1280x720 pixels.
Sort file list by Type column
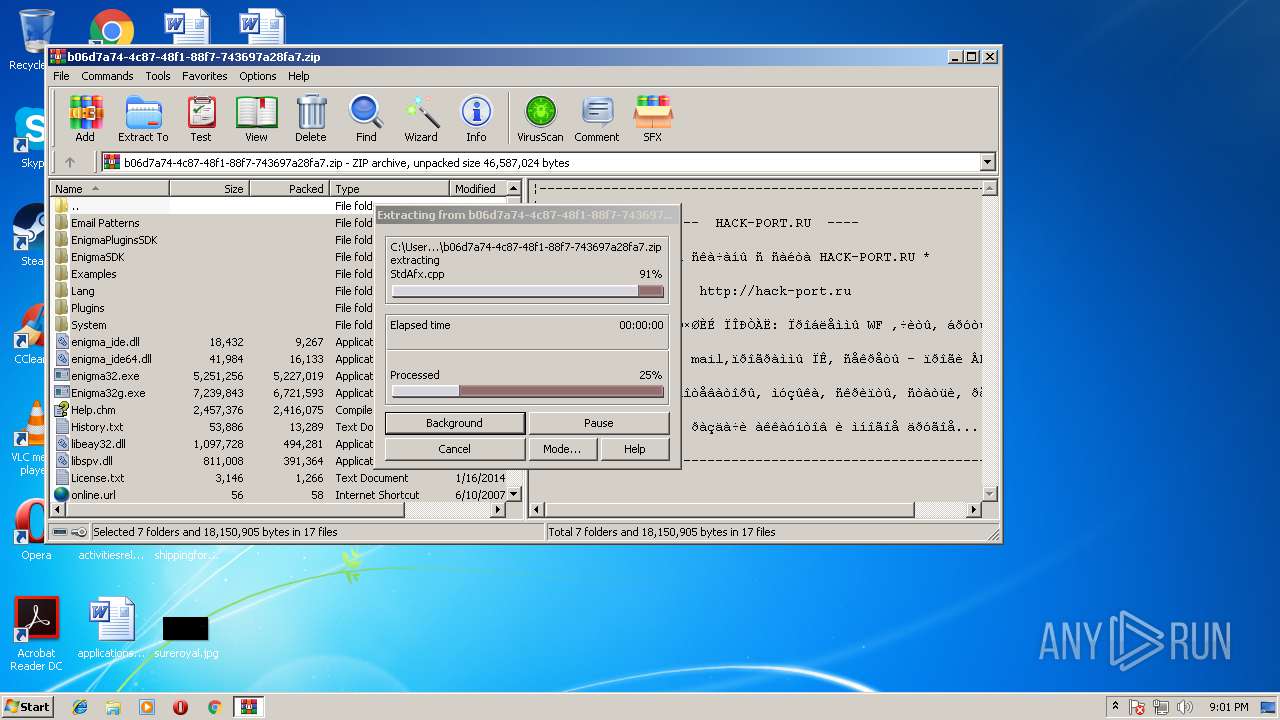389,188
